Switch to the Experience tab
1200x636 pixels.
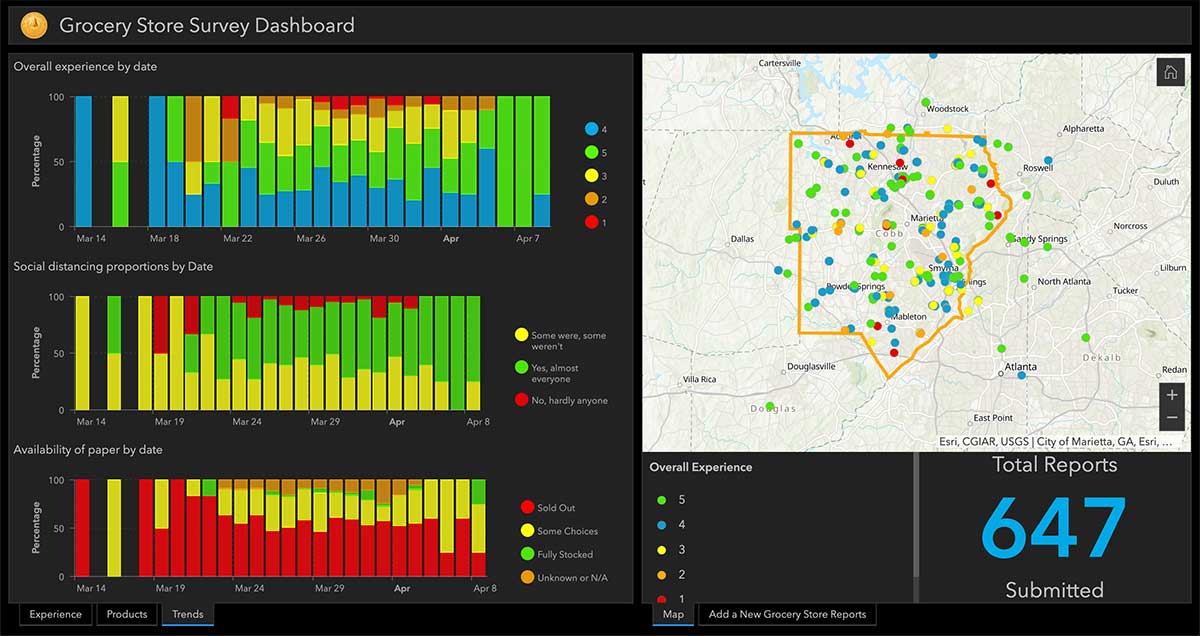pyautogui.click(x=55, y=614)
